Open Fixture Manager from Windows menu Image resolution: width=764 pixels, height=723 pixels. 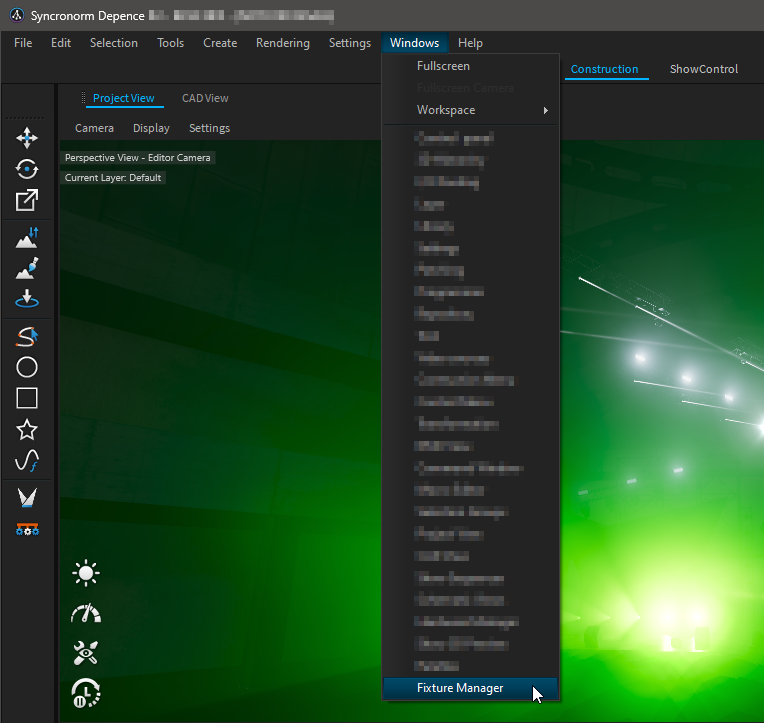(x=460, y=688)
